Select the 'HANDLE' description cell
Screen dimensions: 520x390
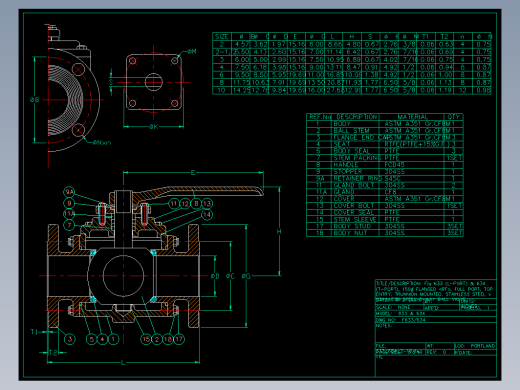click(x=346, y=165)
